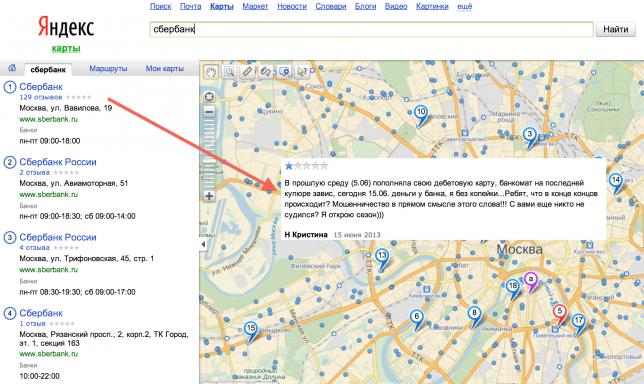Select map pin number 3
The image size is (644, 384).
[530, 135]
